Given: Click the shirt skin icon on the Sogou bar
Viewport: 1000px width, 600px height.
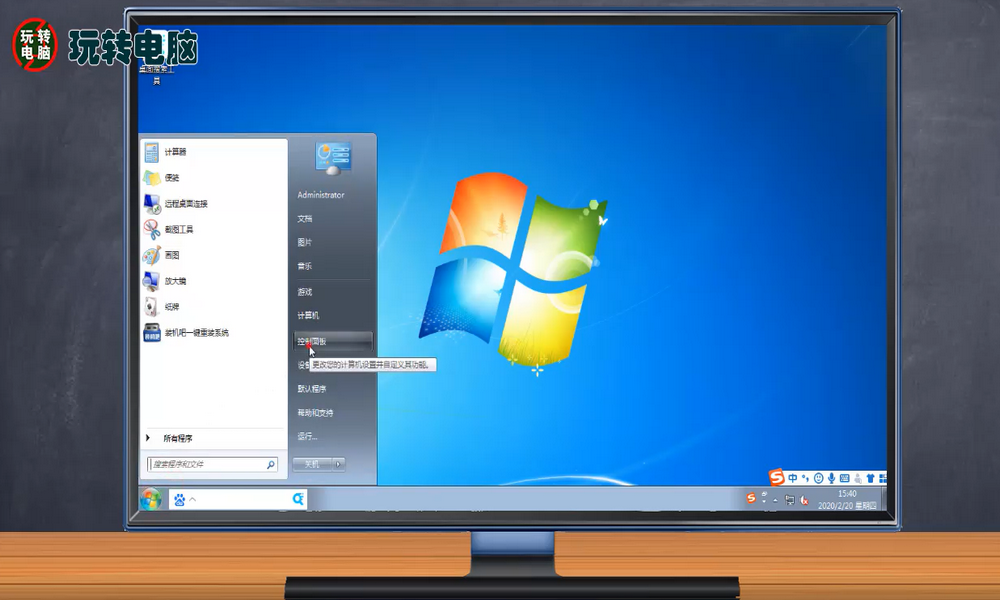Looking at the screenshot, I should click(x=871, y=478).
